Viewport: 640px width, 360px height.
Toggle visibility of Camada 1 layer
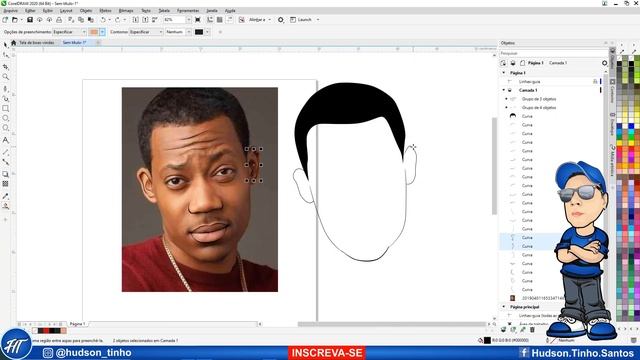[510, 90]
